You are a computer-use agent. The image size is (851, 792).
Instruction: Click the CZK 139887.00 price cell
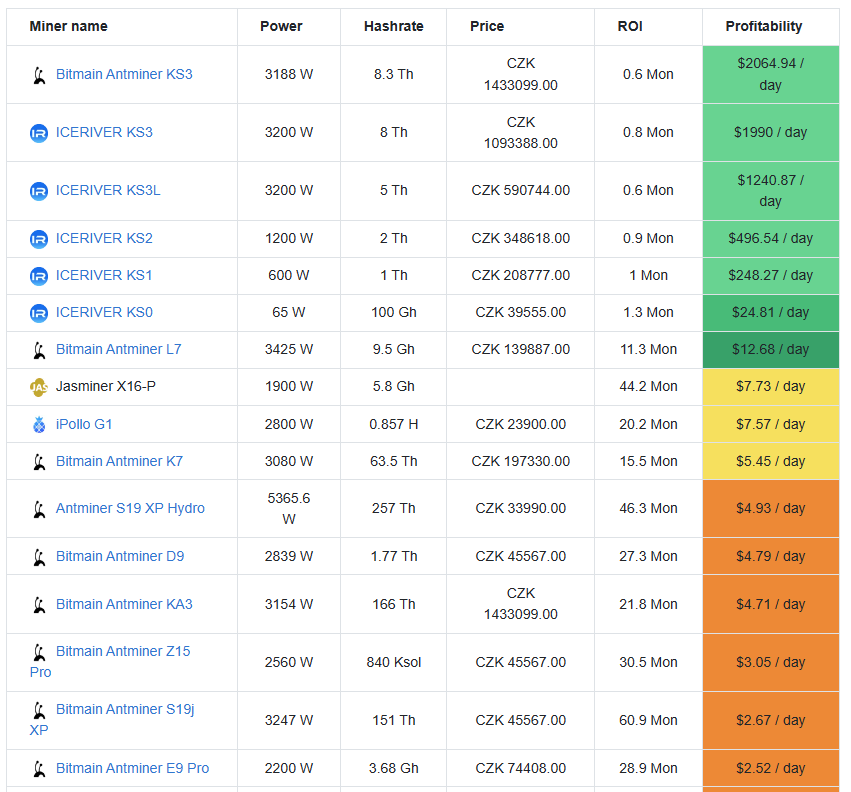click(x=521, y=350)
